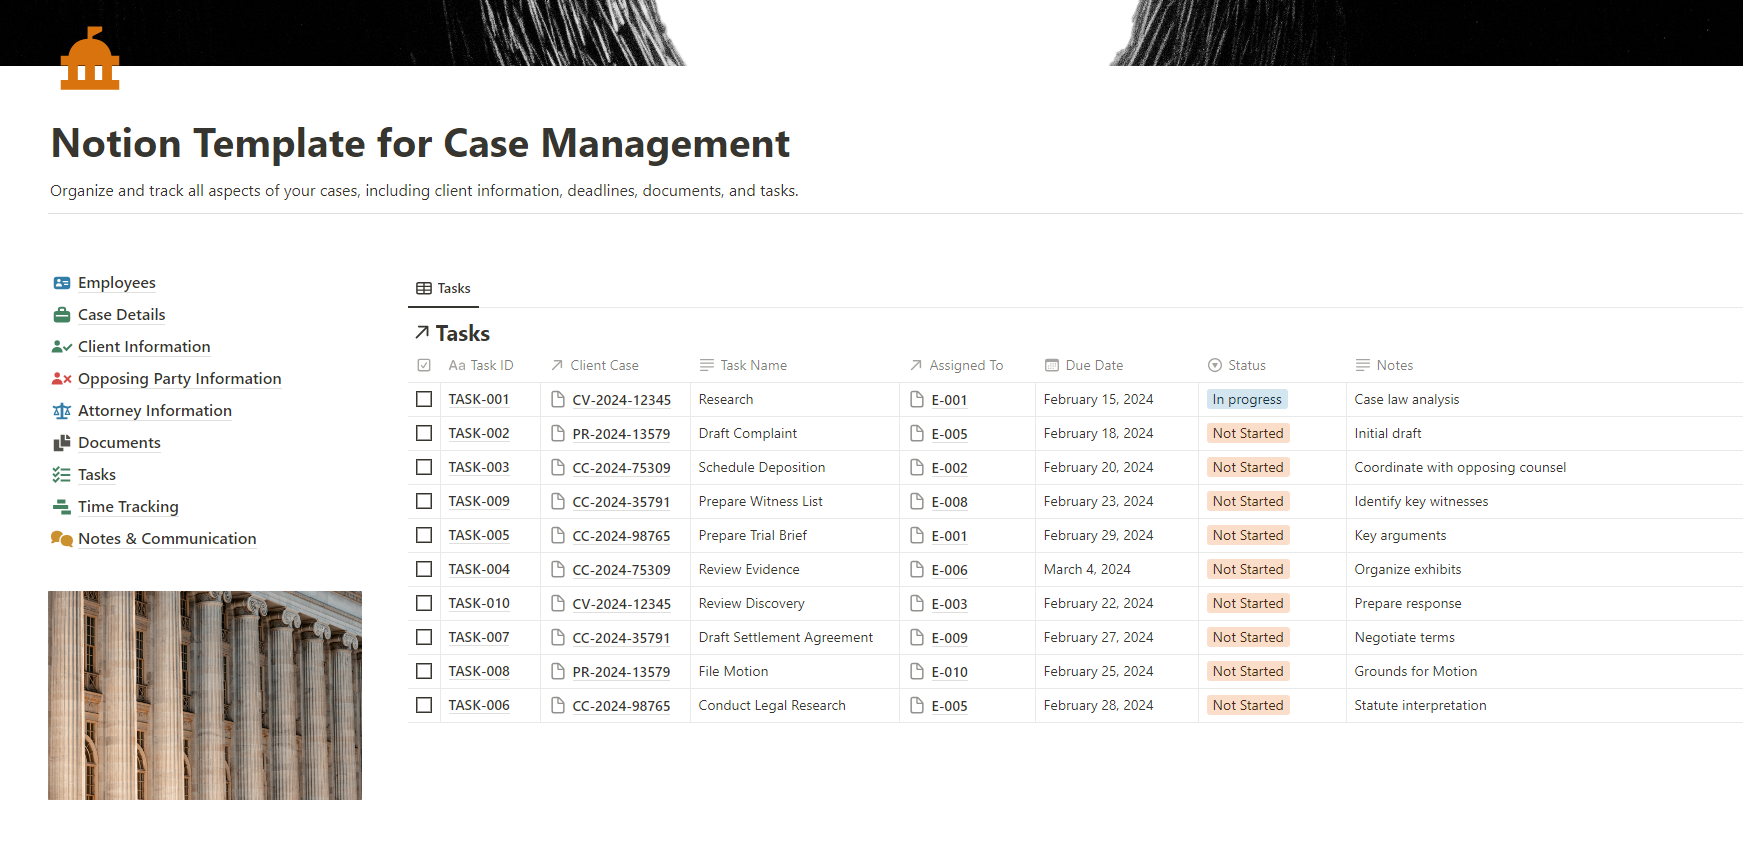Check the box for TASK-005

(x=424, y=535)
